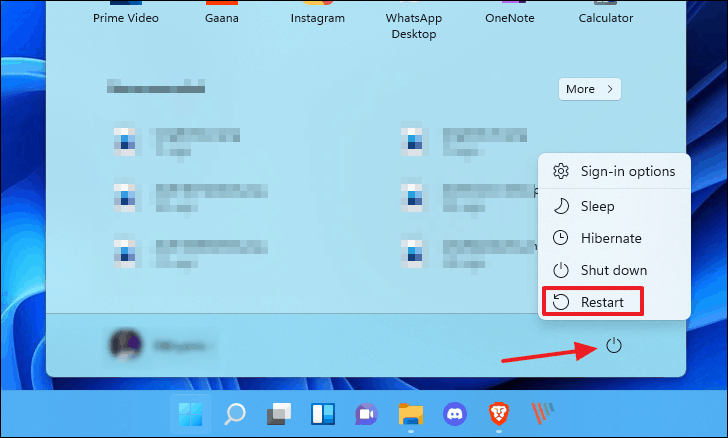Open File Explorer from the taskbar

[411, 412]
